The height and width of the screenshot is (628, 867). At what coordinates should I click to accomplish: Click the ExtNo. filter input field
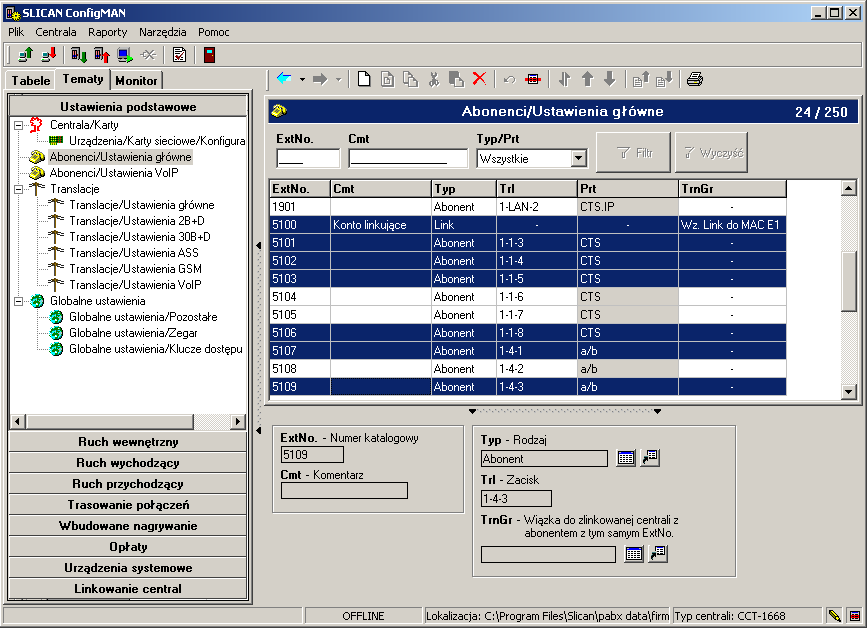point(308,159)
